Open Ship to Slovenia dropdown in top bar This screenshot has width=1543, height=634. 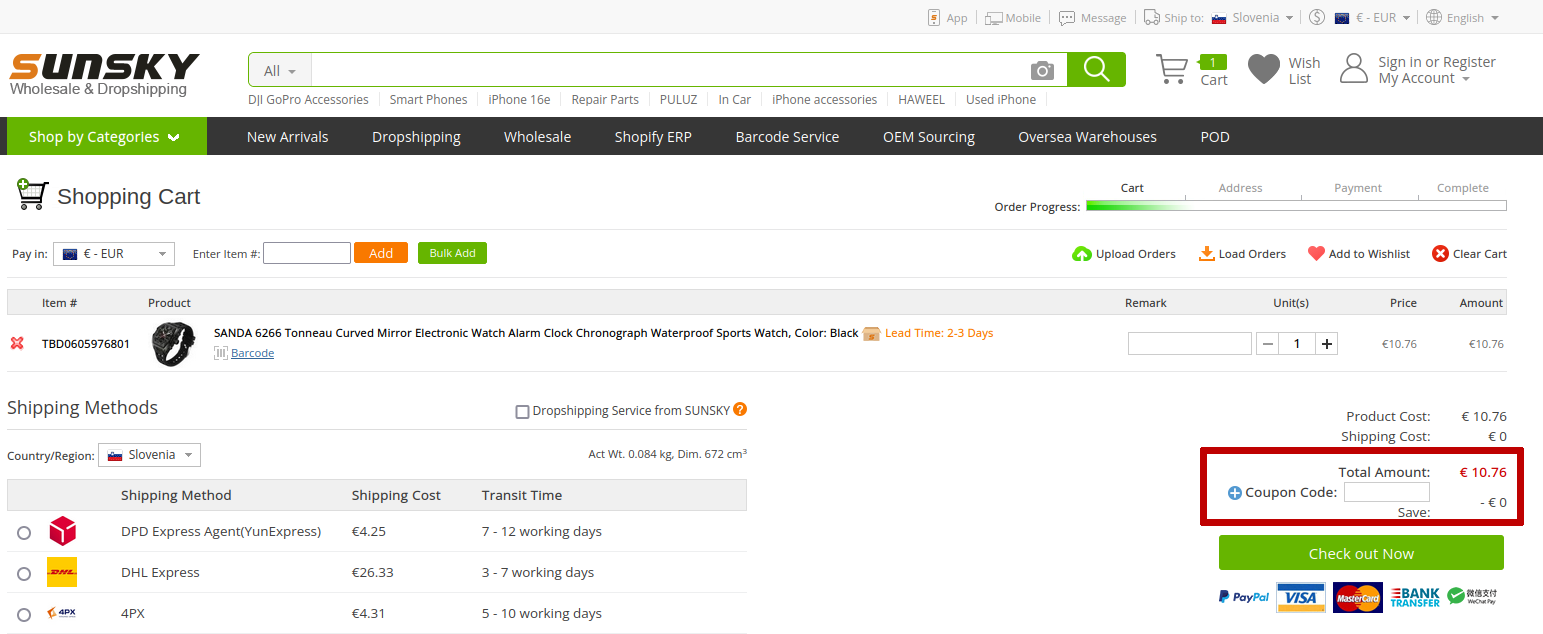coord(1252,17)
